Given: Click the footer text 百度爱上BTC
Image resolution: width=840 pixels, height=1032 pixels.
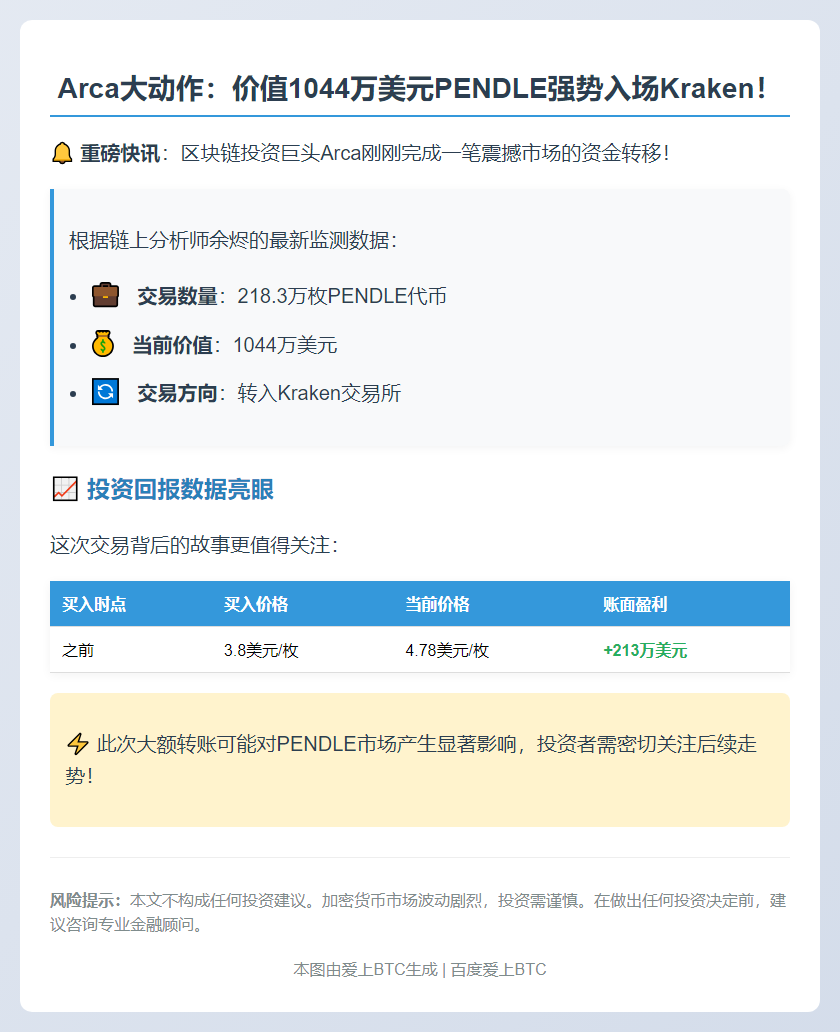Looking at the screenshot, I should (498, 969).
